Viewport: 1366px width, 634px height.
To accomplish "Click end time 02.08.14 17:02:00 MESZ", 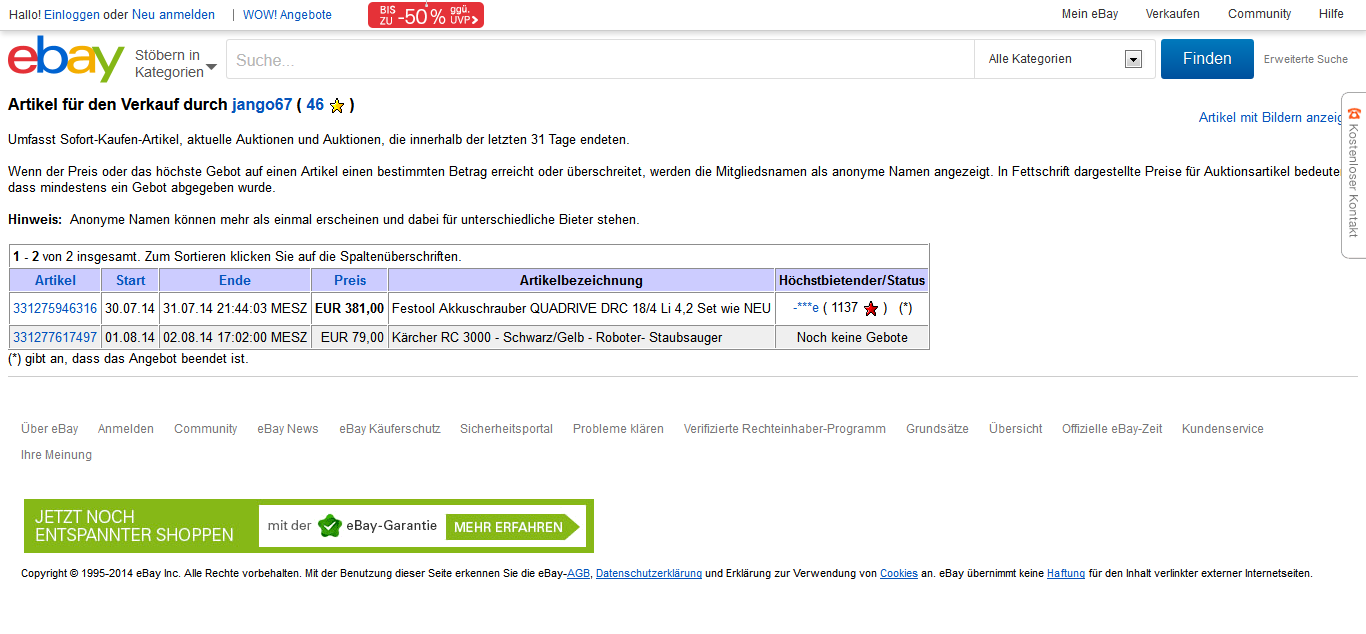I will pos(235,338).
